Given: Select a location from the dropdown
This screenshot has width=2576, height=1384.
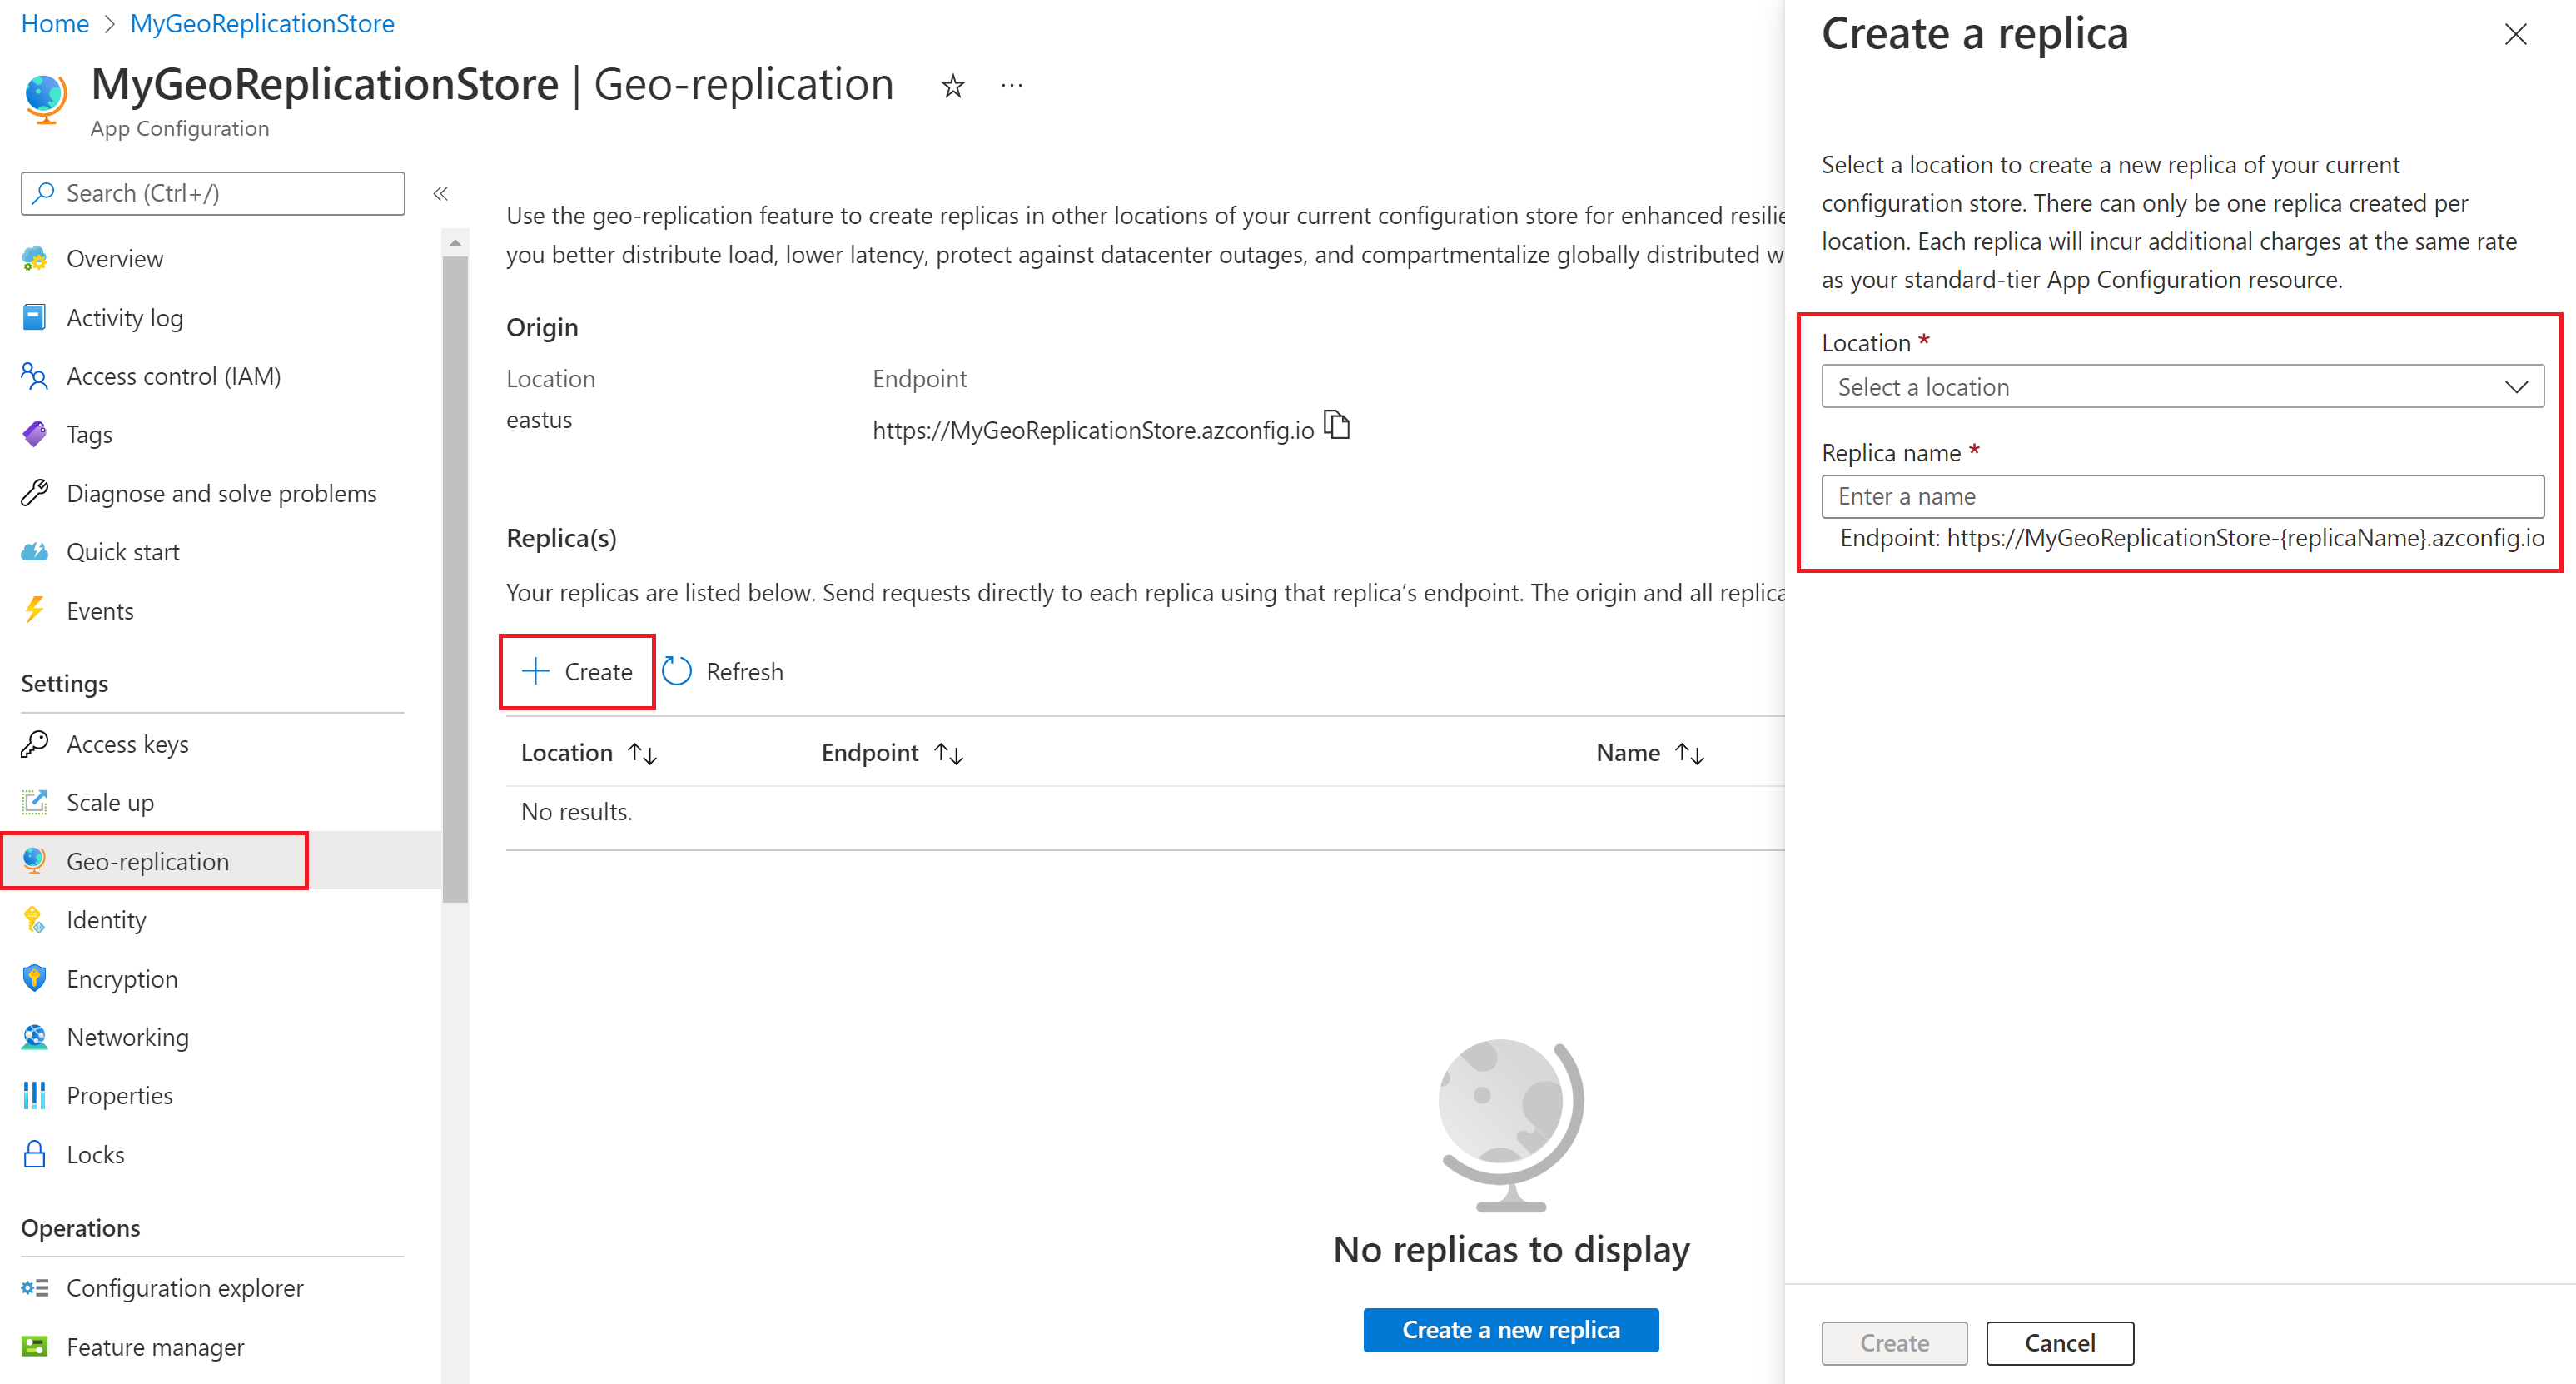Looking at the screenshot, I should [2186, 387].
